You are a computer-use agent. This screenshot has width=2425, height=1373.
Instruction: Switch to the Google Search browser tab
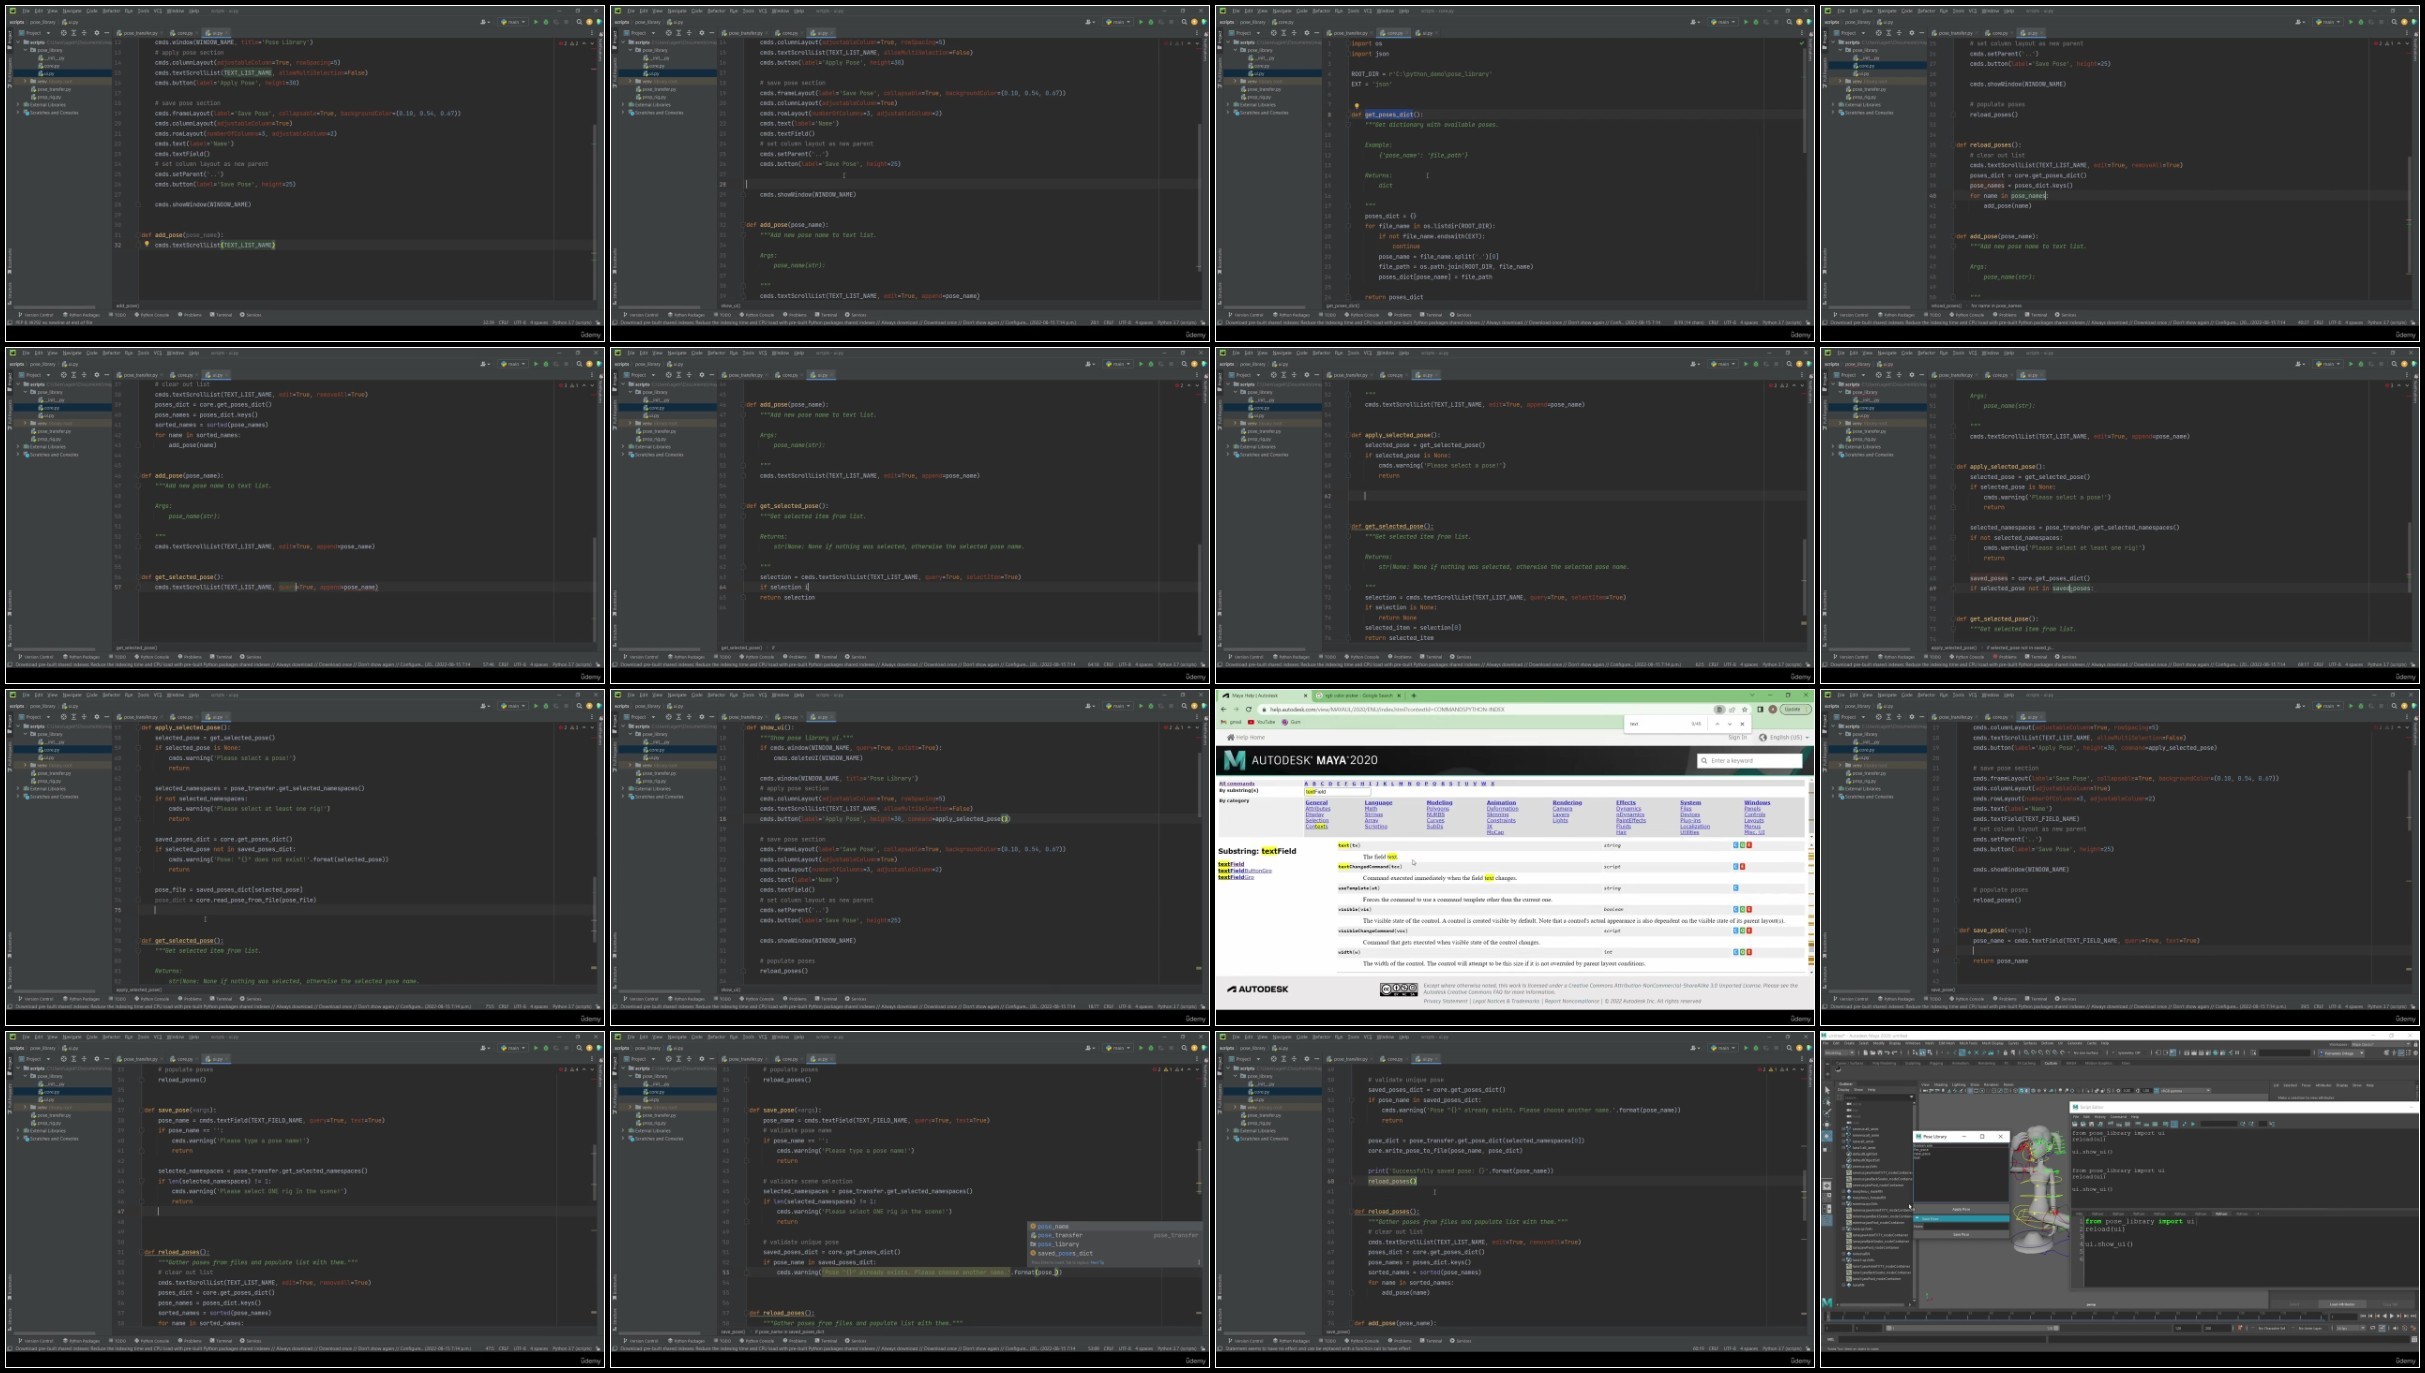[x=1357, y=695]
